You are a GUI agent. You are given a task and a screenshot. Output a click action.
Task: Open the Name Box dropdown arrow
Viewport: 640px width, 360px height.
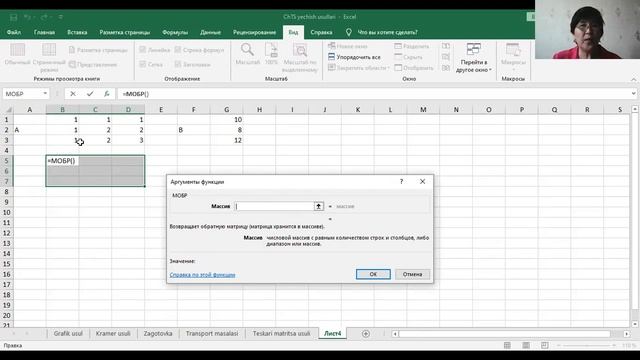45,94
